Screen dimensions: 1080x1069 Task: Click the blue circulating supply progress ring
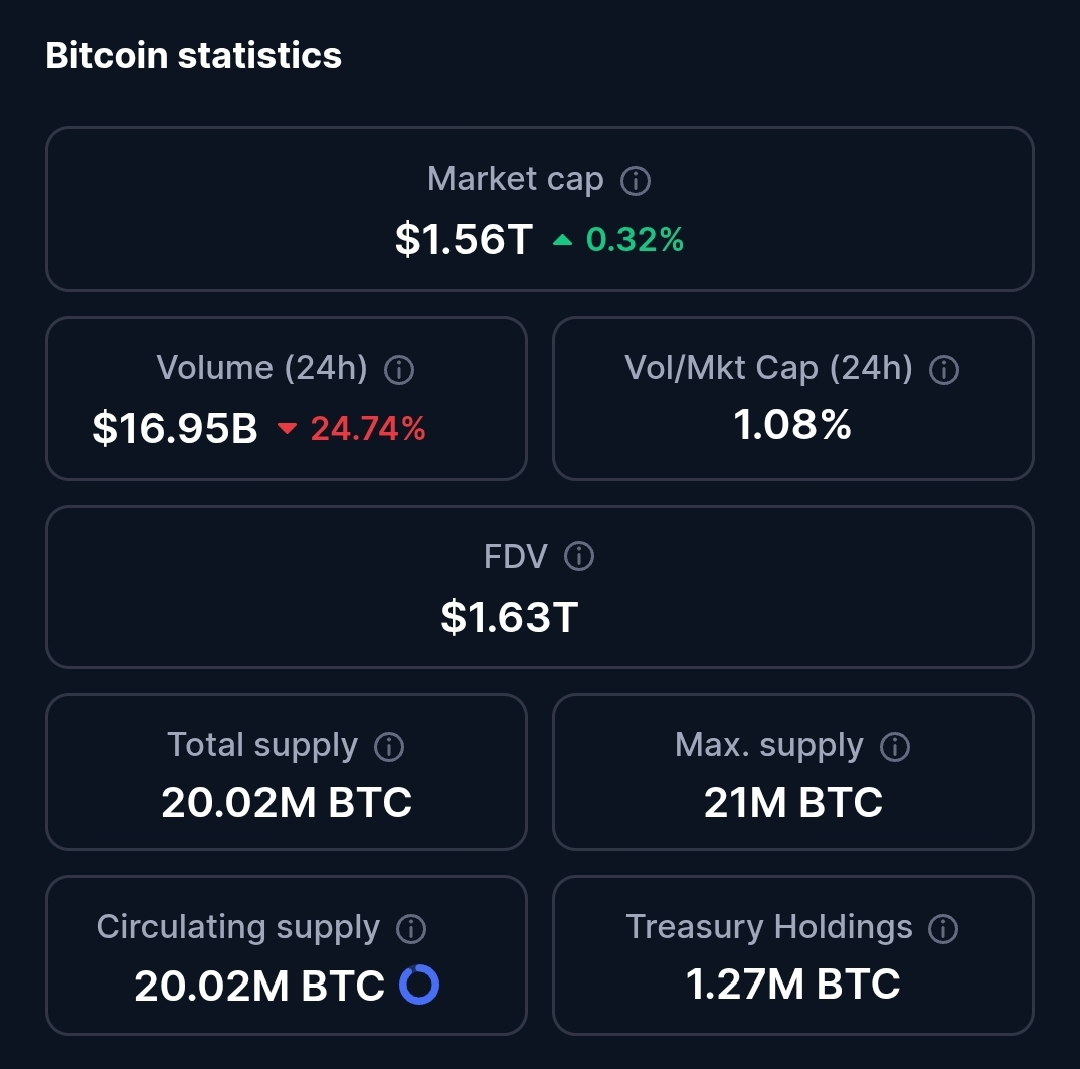419,985
